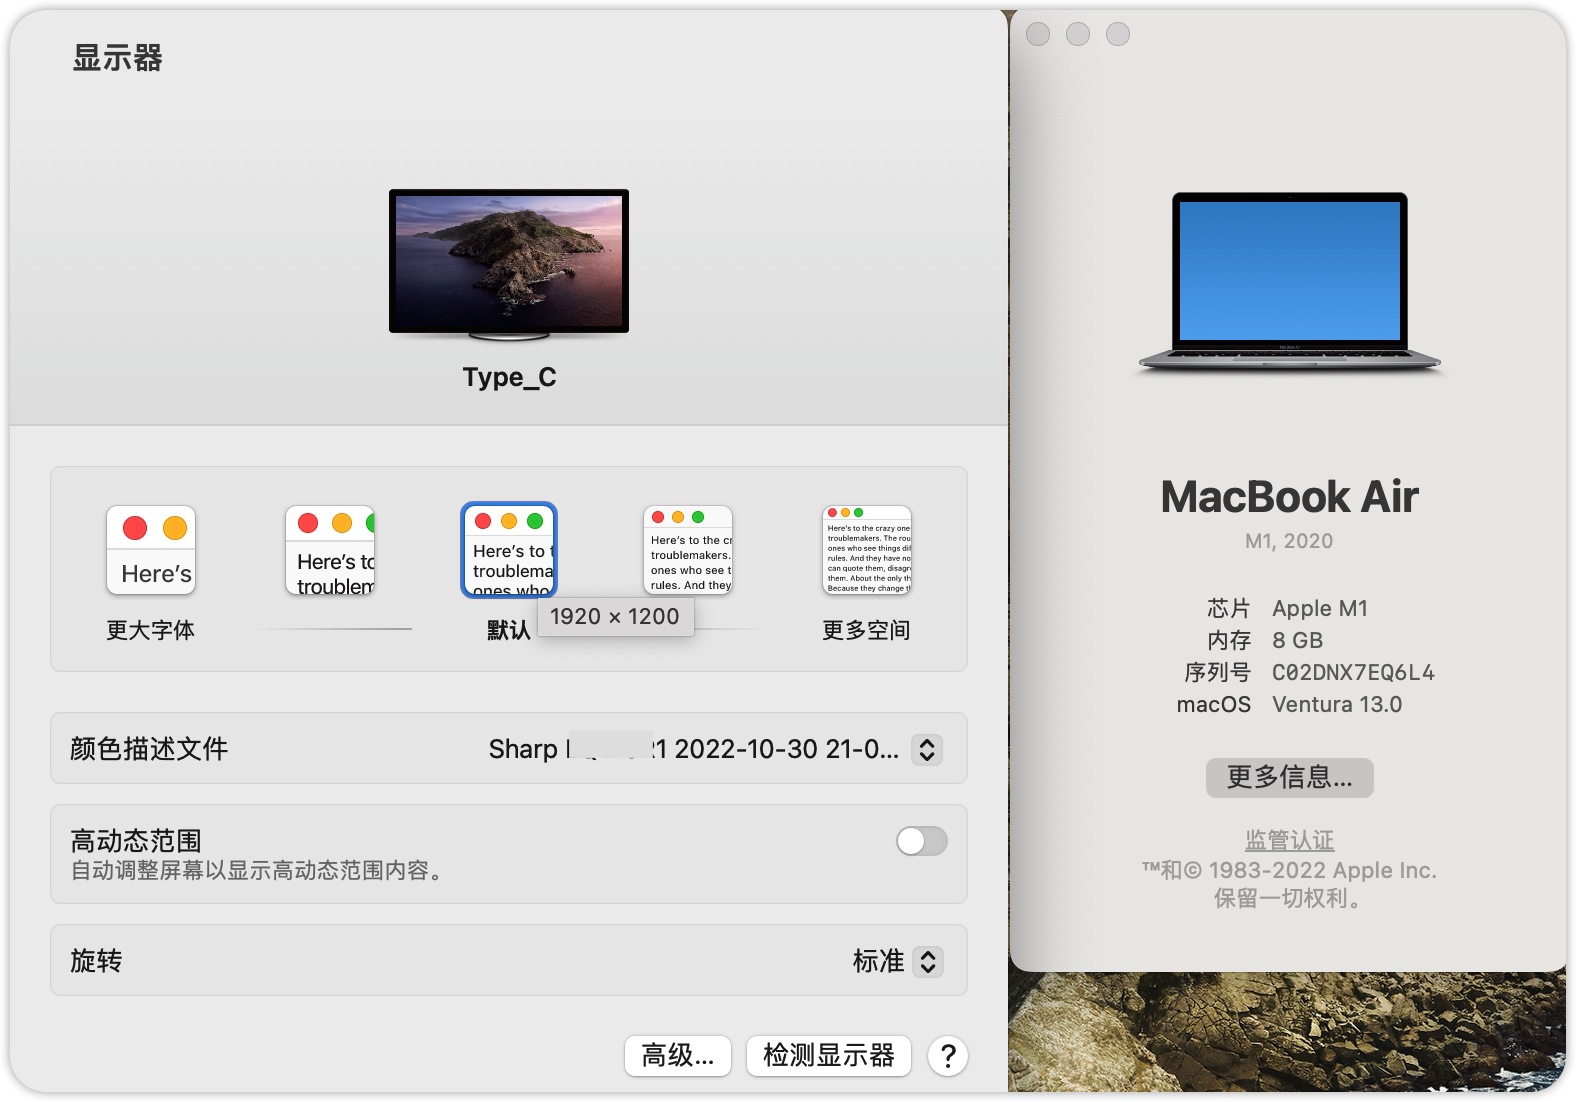
Task: Open the 监管认证 regulatory certification link
Action: (x=1290, y=840)
